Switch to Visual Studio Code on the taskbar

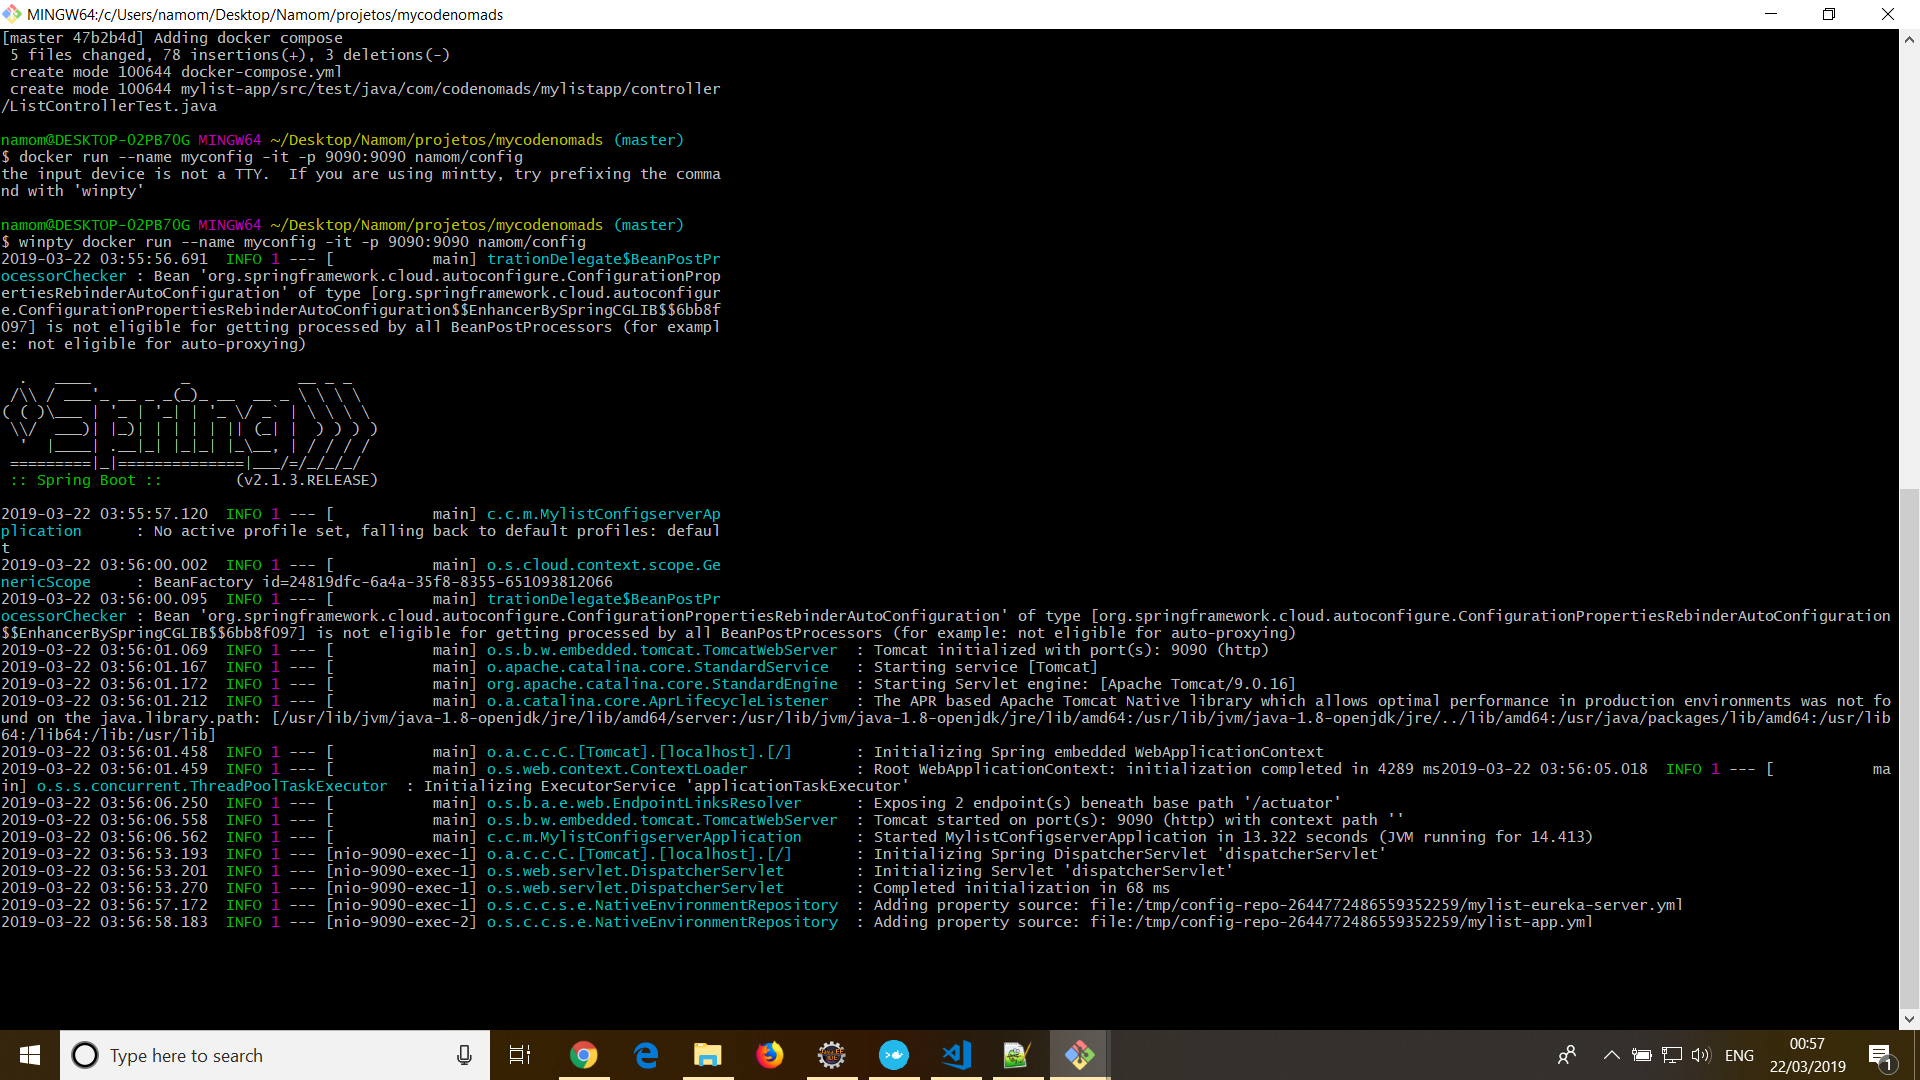956,1055
